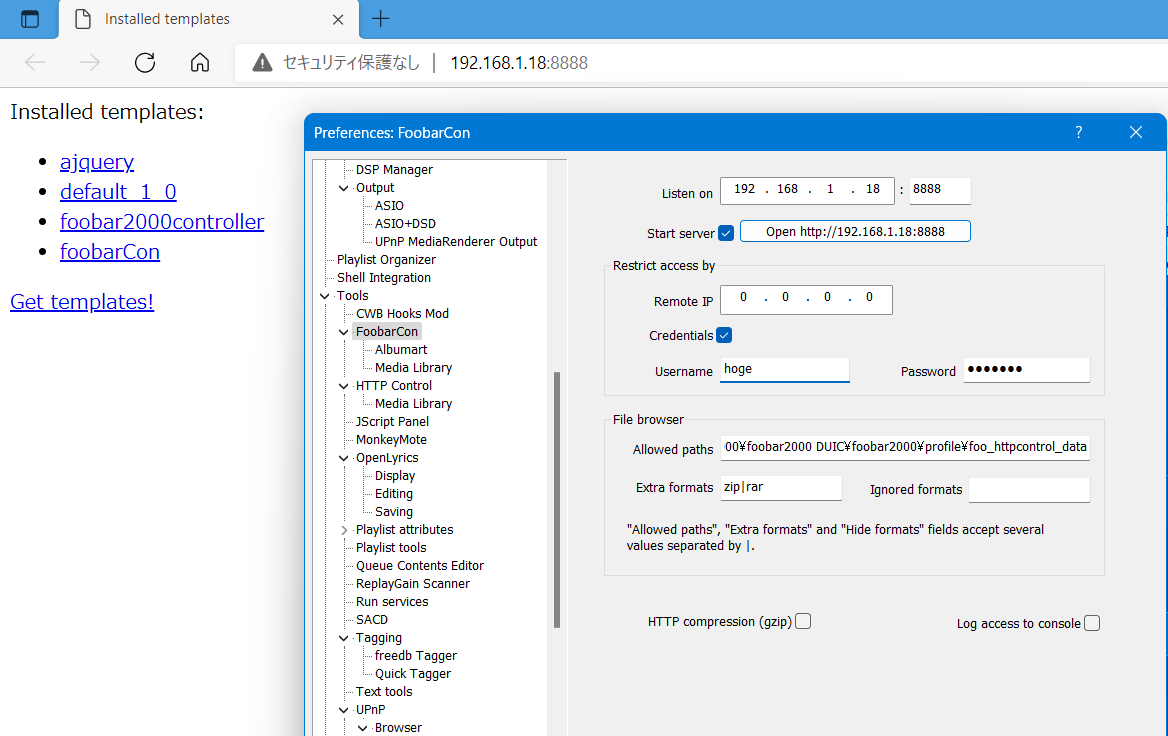This screenshot has width=1168, height=736.
Task: Click the browser tab actions icon
Action: coord(30,19)
